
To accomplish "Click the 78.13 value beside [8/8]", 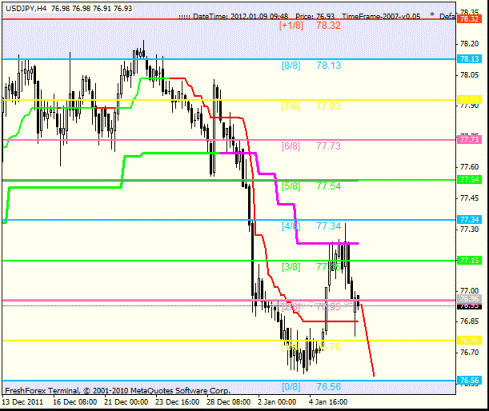I will coord(329,66).
